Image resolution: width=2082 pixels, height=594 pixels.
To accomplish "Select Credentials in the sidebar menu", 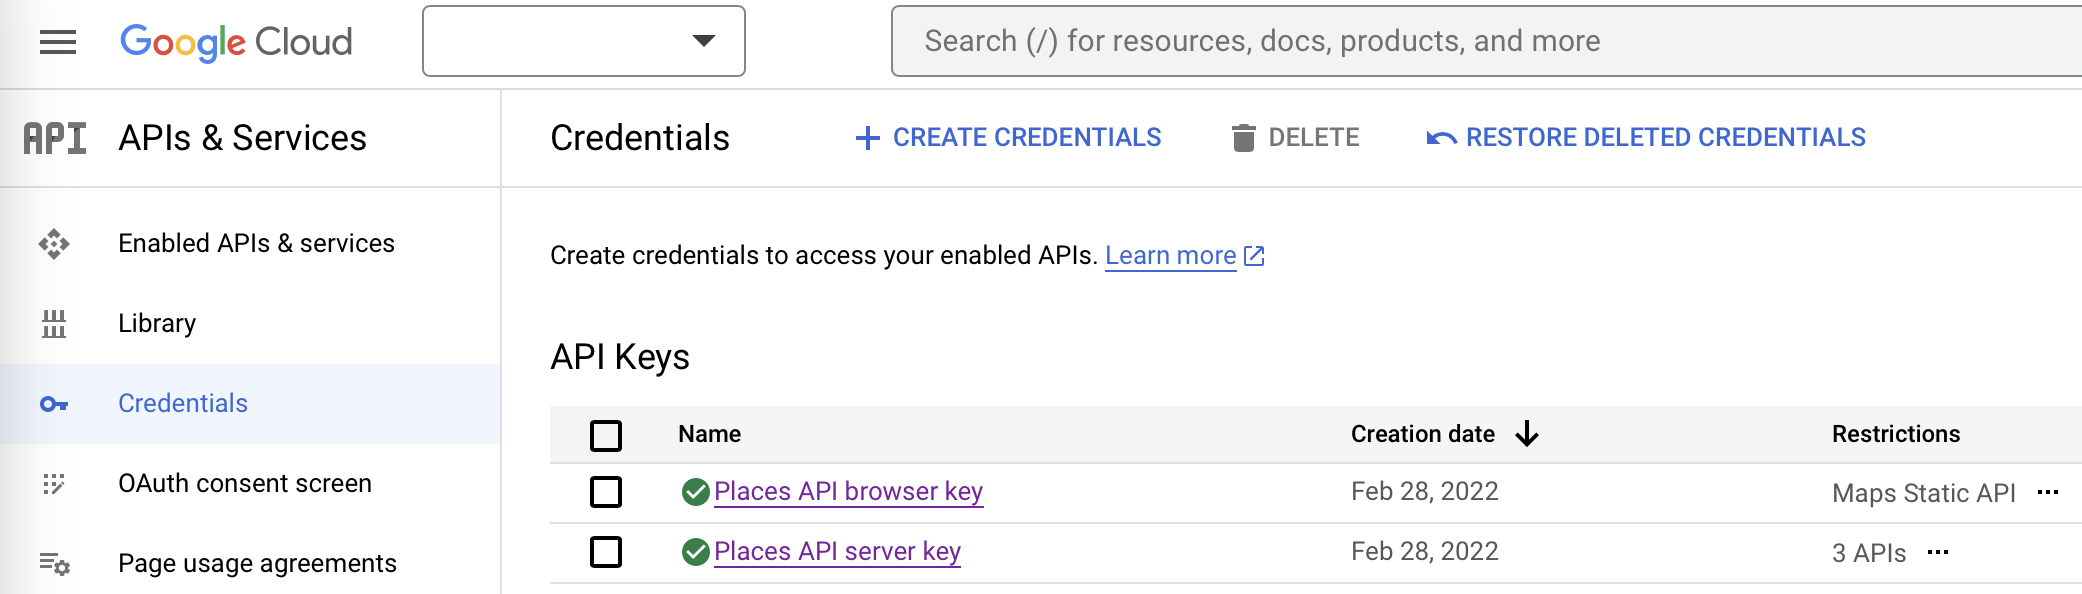I will 182,403.
